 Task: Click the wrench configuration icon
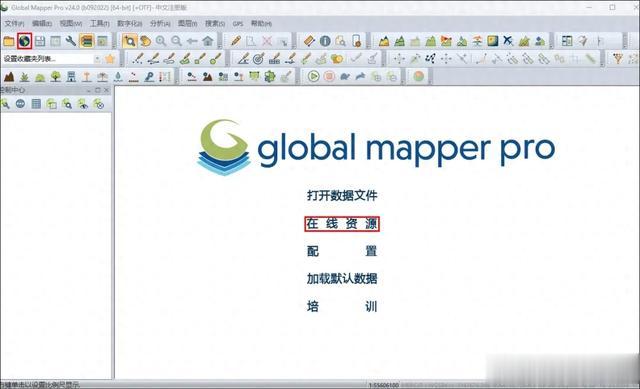pyautogui.click(x=71, y=41)
